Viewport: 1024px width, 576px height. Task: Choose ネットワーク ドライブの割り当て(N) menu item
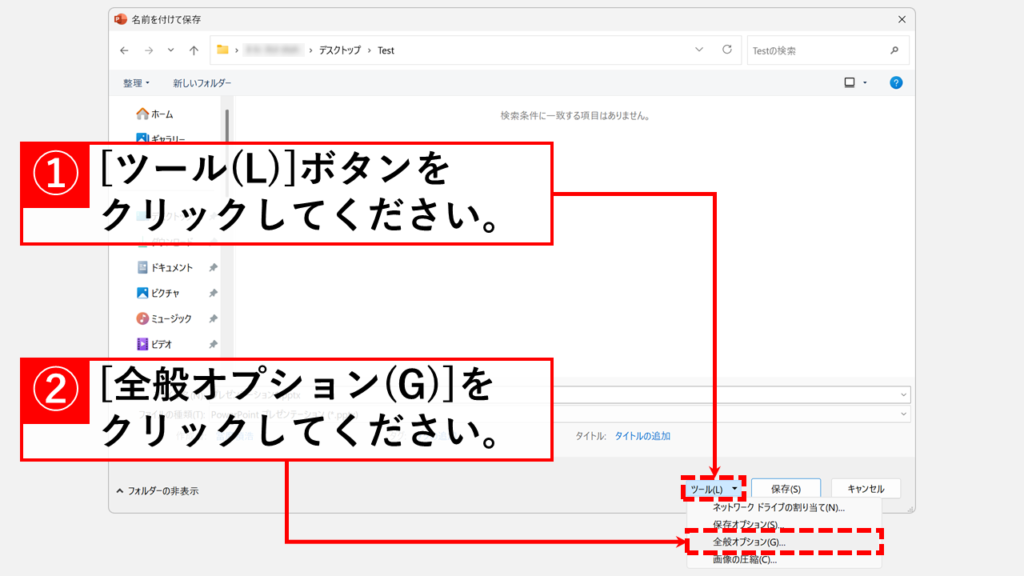tap(784, 507)
